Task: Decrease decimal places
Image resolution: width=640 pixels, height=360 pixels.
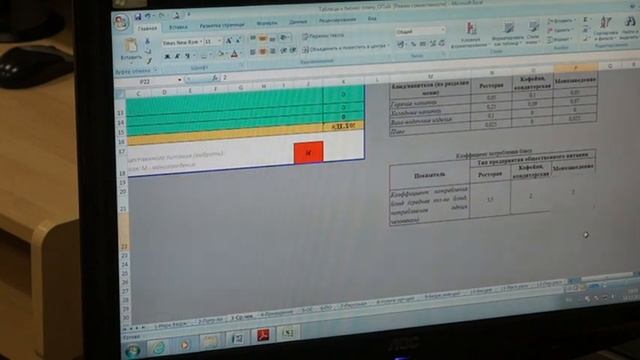Action: click(x=442, y=43)
